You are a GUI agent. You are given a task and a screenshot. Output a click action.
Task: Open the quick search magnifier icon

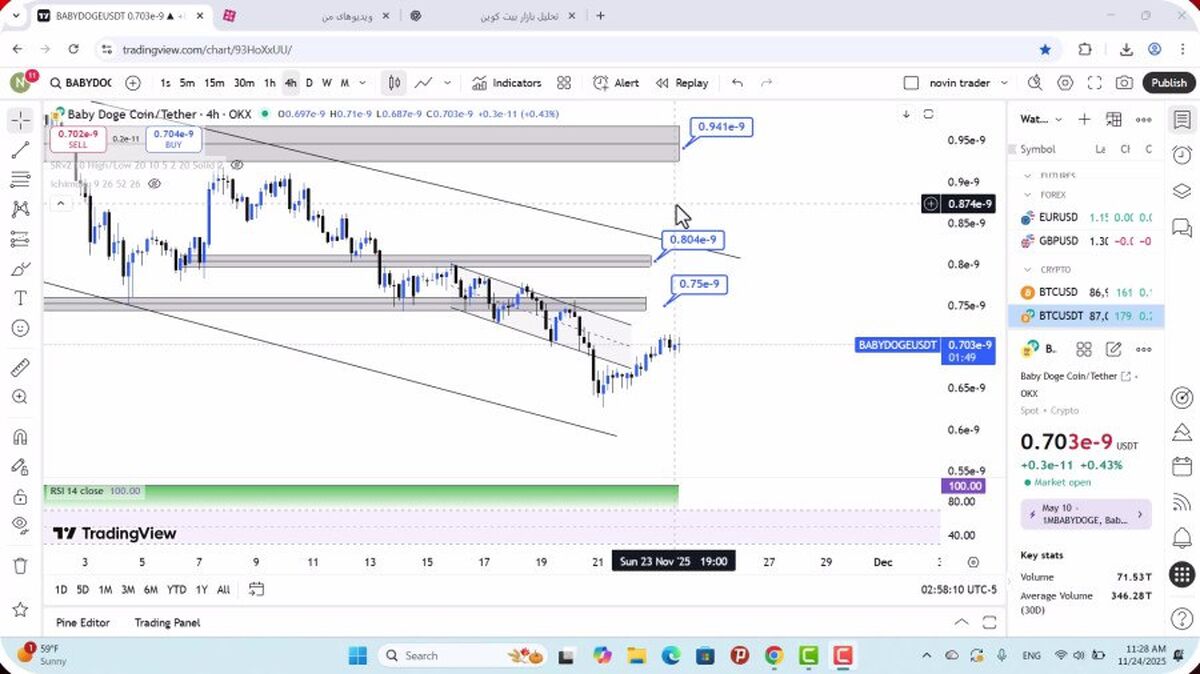(1034, 83)
